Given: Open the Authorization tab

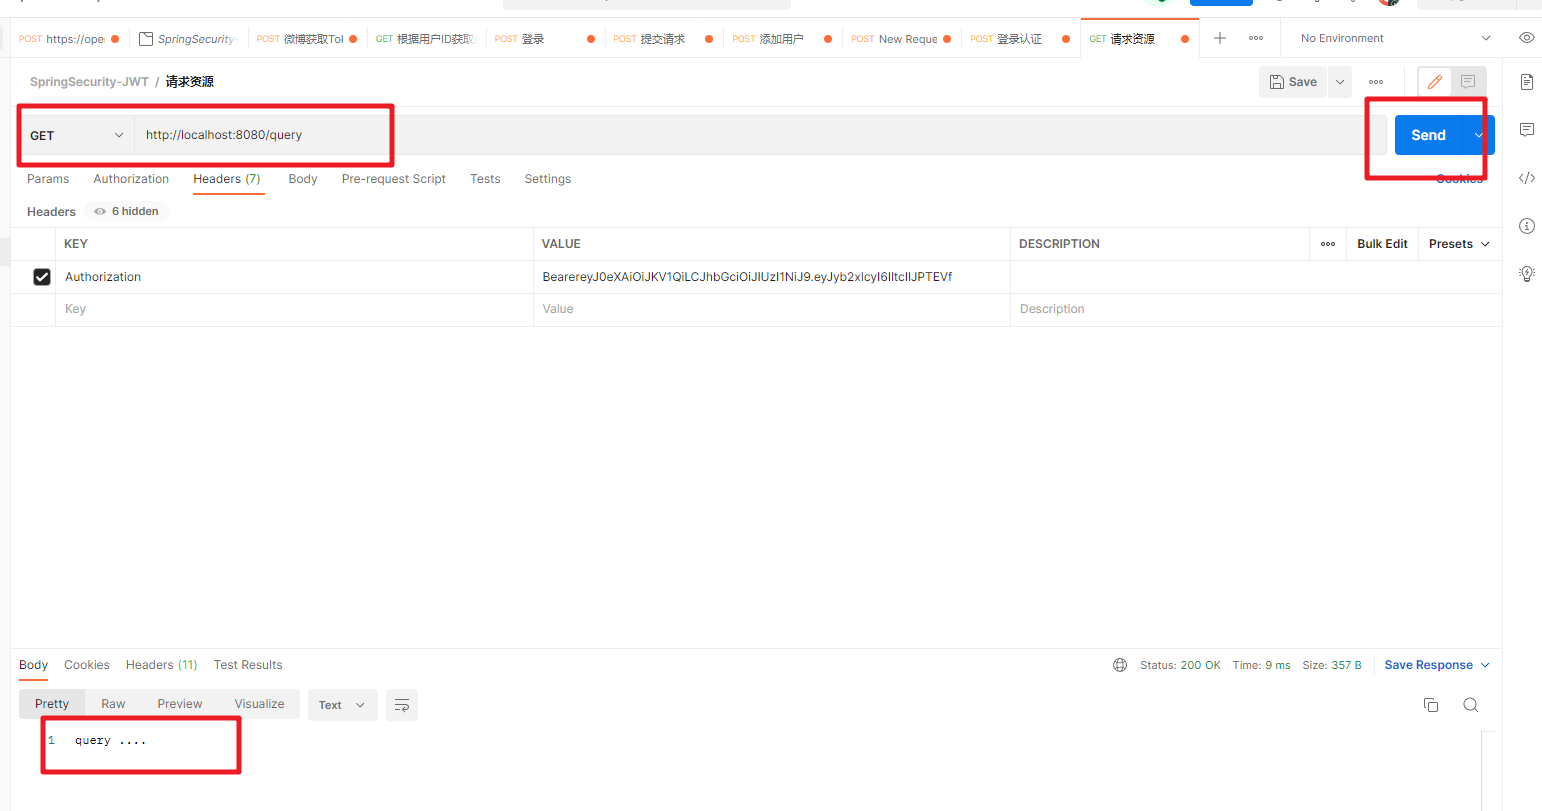Looking at the screenshot, I should coord(131,179).
